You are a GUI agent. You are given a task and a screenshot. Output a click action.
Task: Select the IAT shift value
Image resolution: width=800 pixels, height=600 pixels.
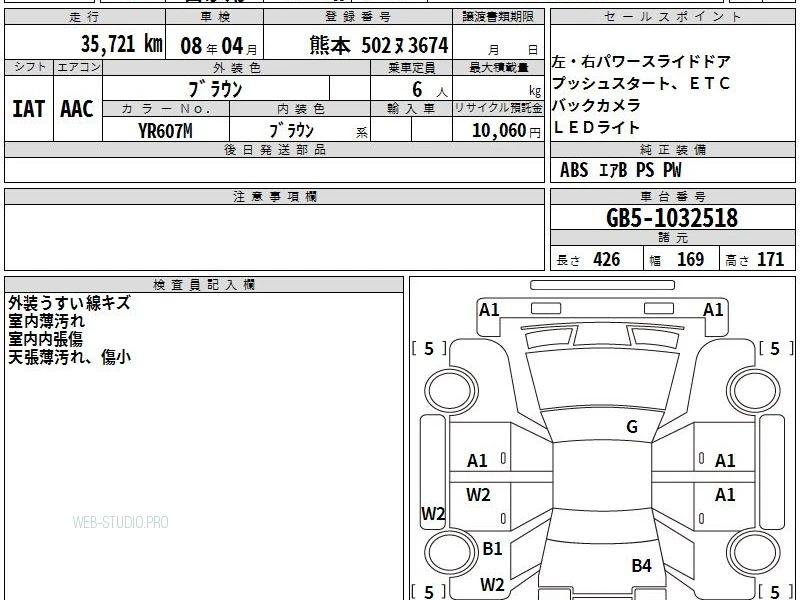point(29,109)
